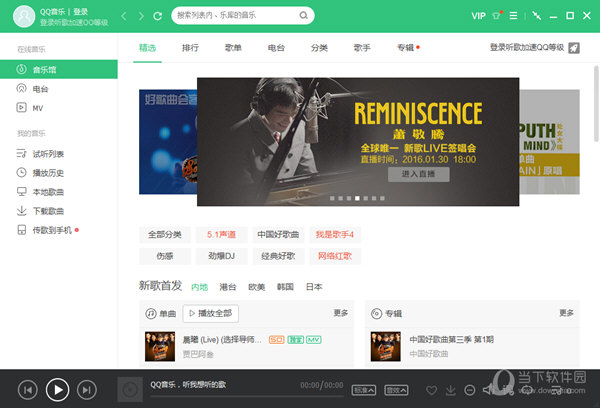
Task: Select the last banner indicator dot
Action: 382,198
